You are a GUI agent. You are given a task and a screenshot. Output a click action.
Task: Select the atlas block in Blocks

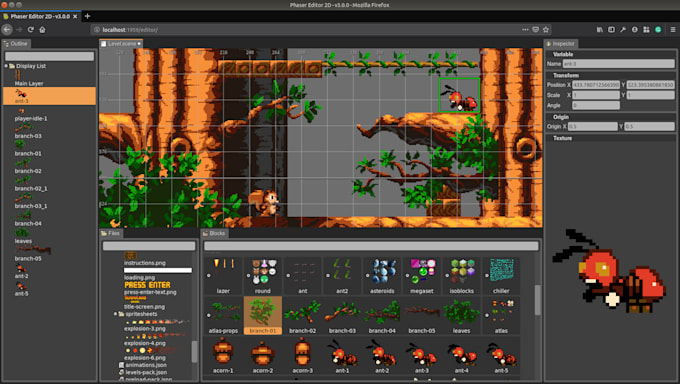point(501,315)
